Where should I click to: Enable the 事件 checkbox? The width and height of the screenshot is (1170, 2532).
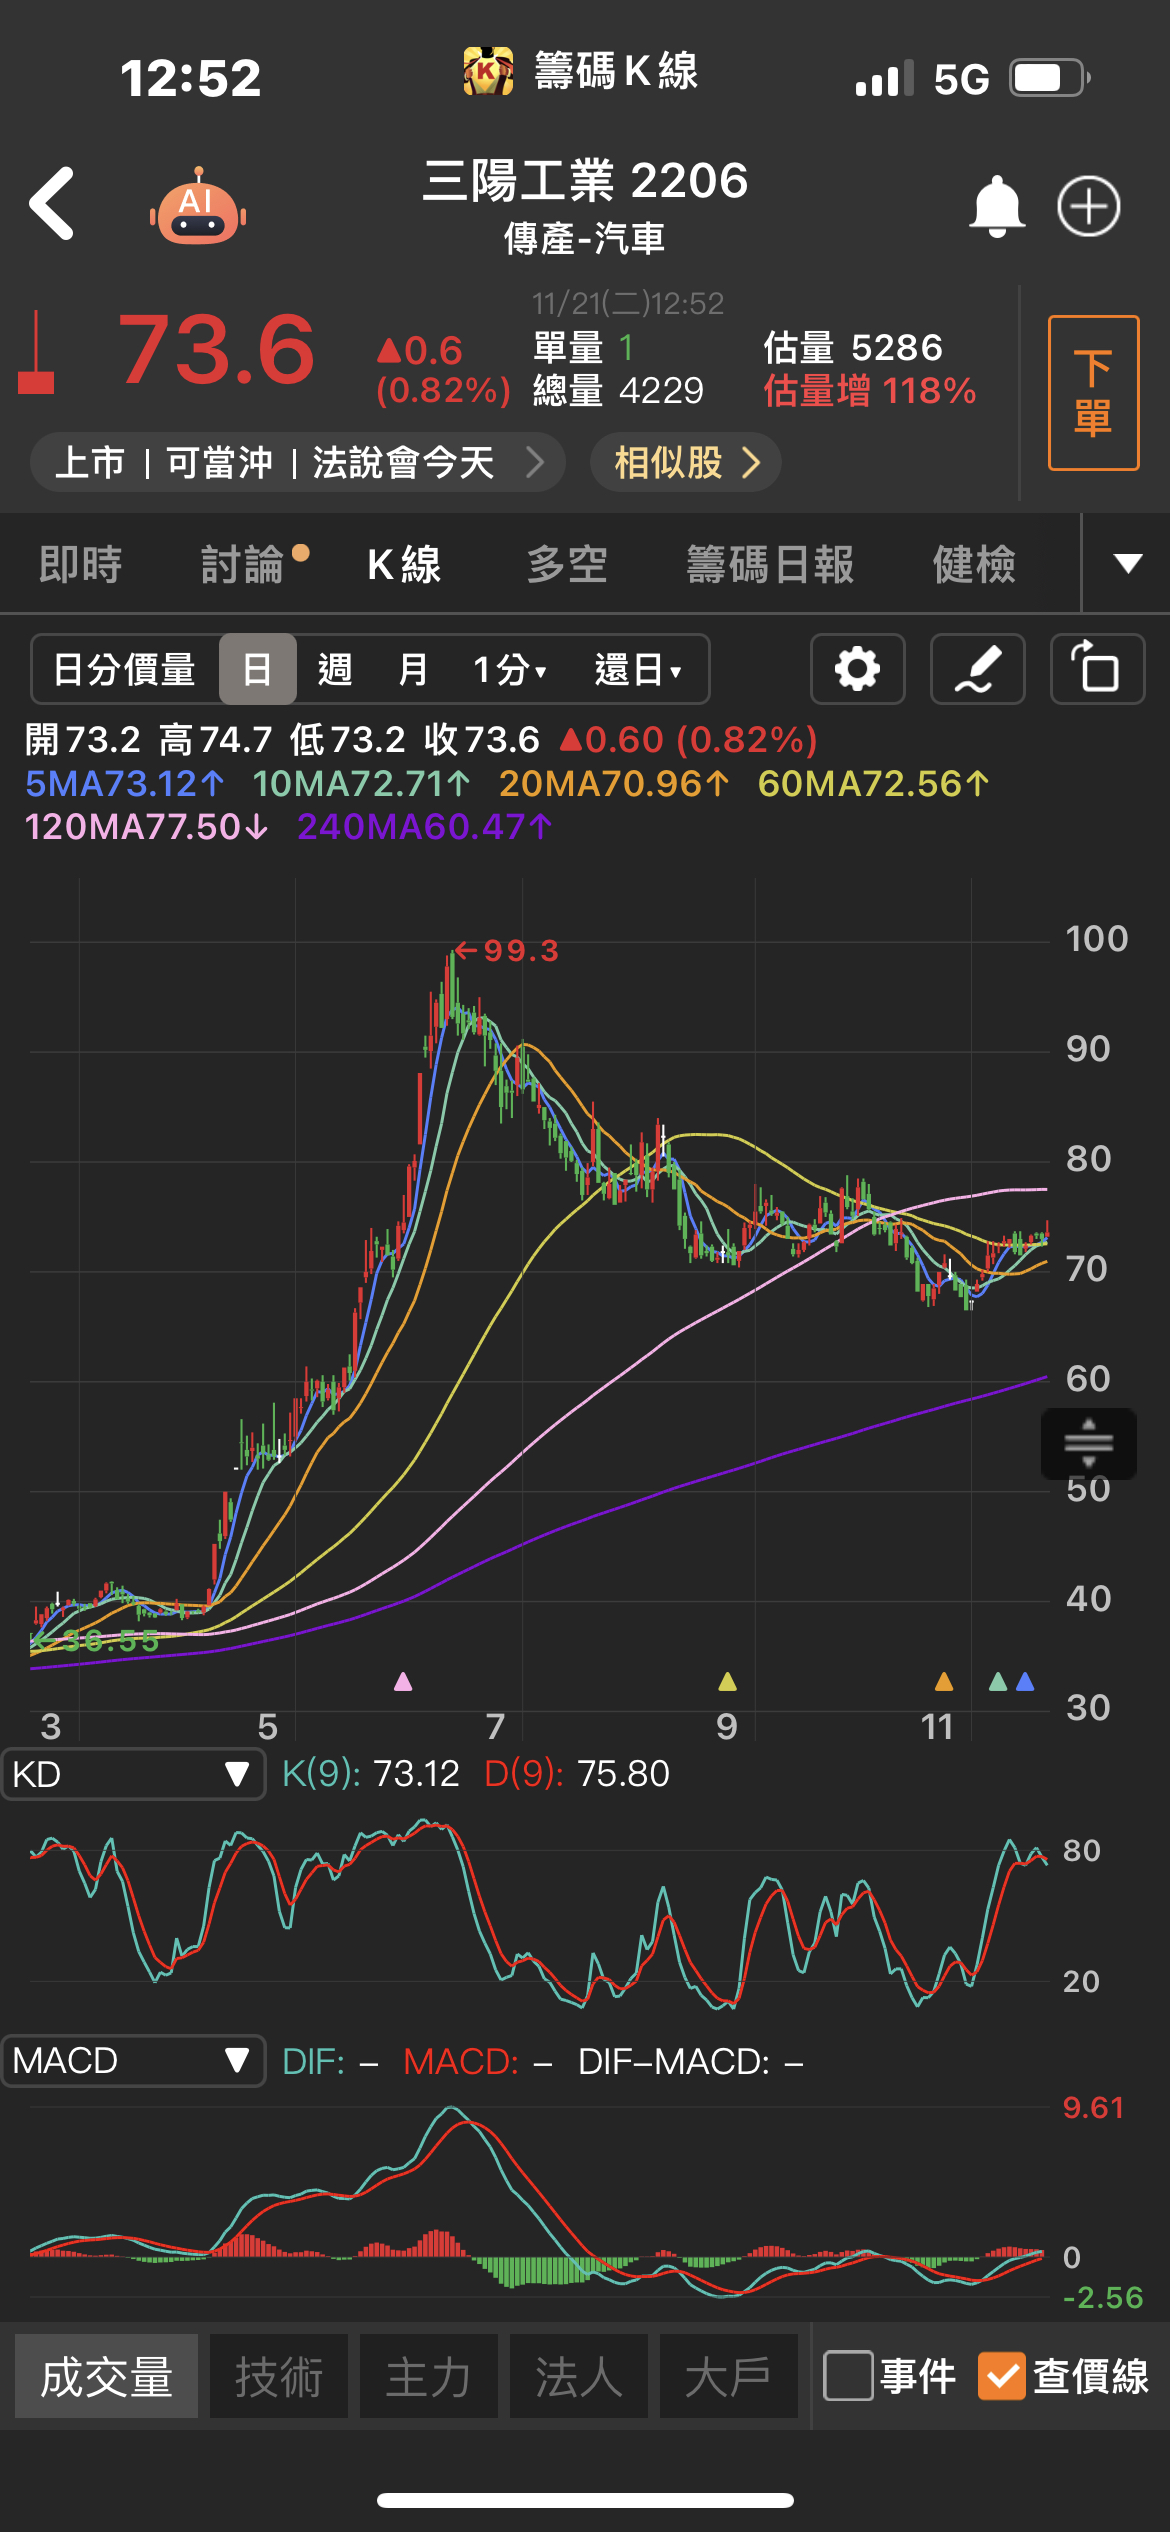pyautogui.click(x=848, y=2376)
